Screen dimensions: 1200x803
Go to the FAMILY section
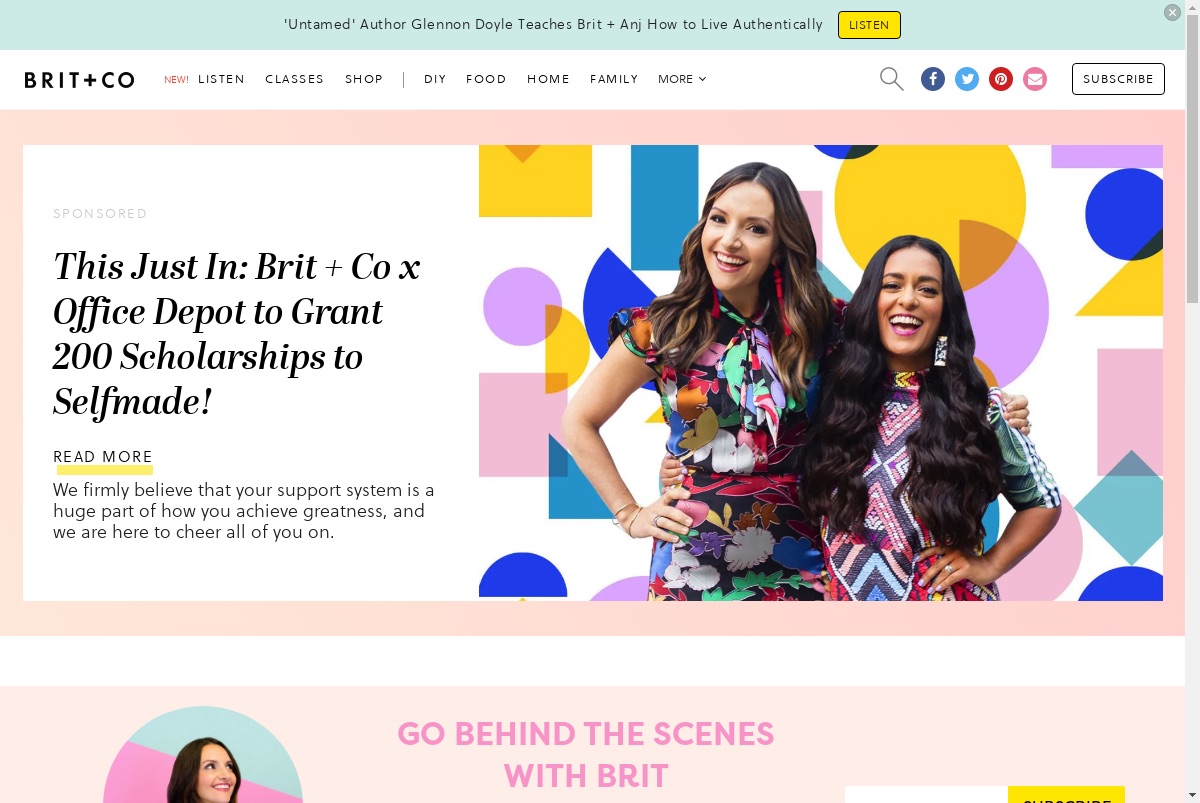click(614, 79)
